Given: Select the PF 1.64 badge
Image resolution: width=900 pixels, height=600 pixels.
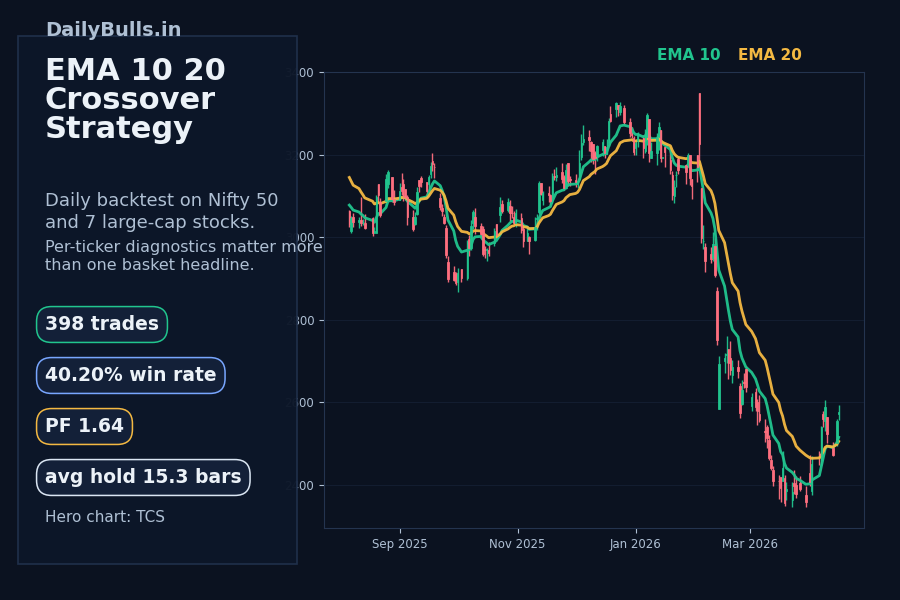Looking at the screenshot, I should click(x=84, y=426).
